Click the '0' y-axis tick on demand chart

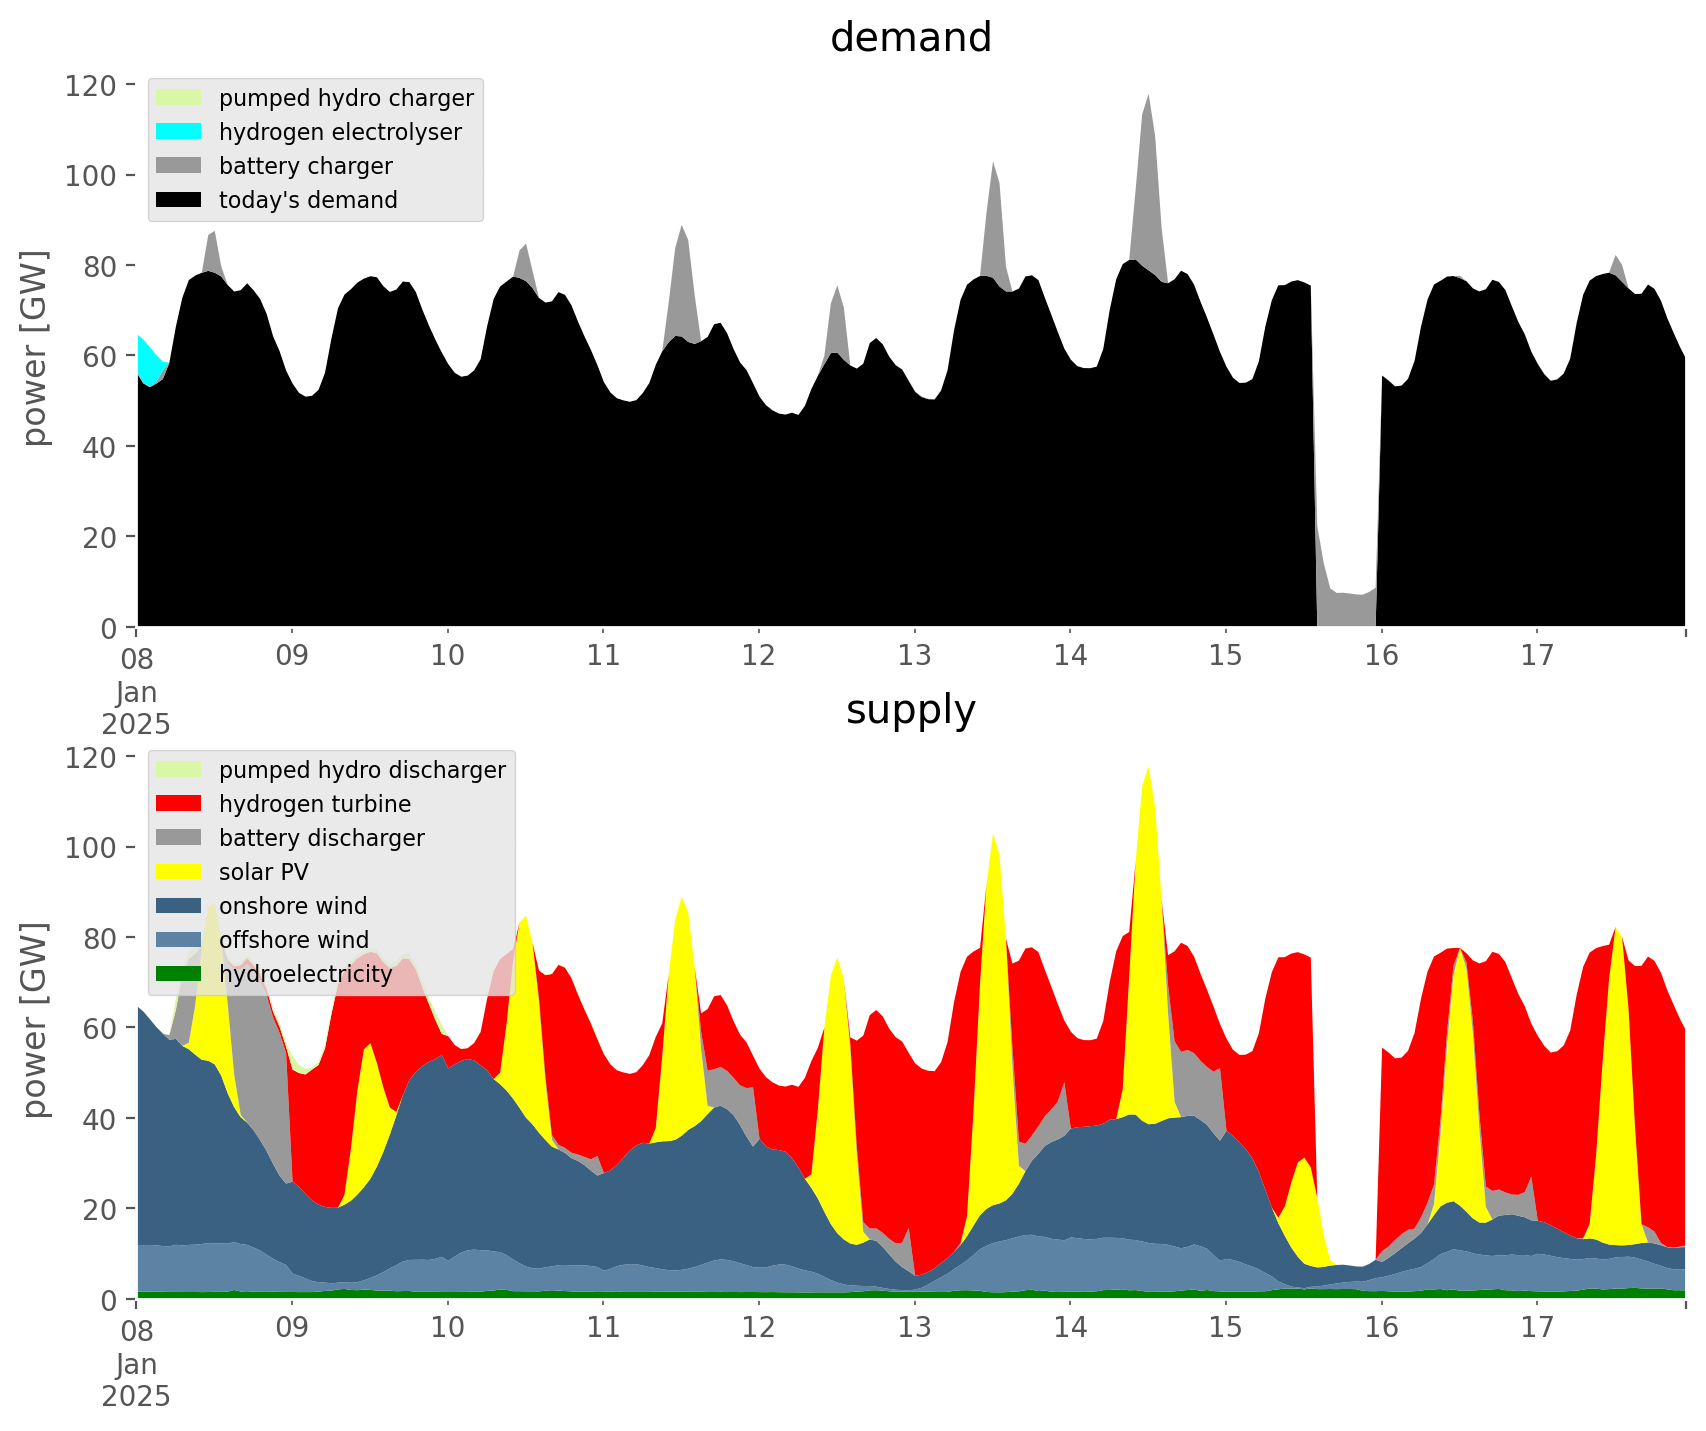[109, 628]
